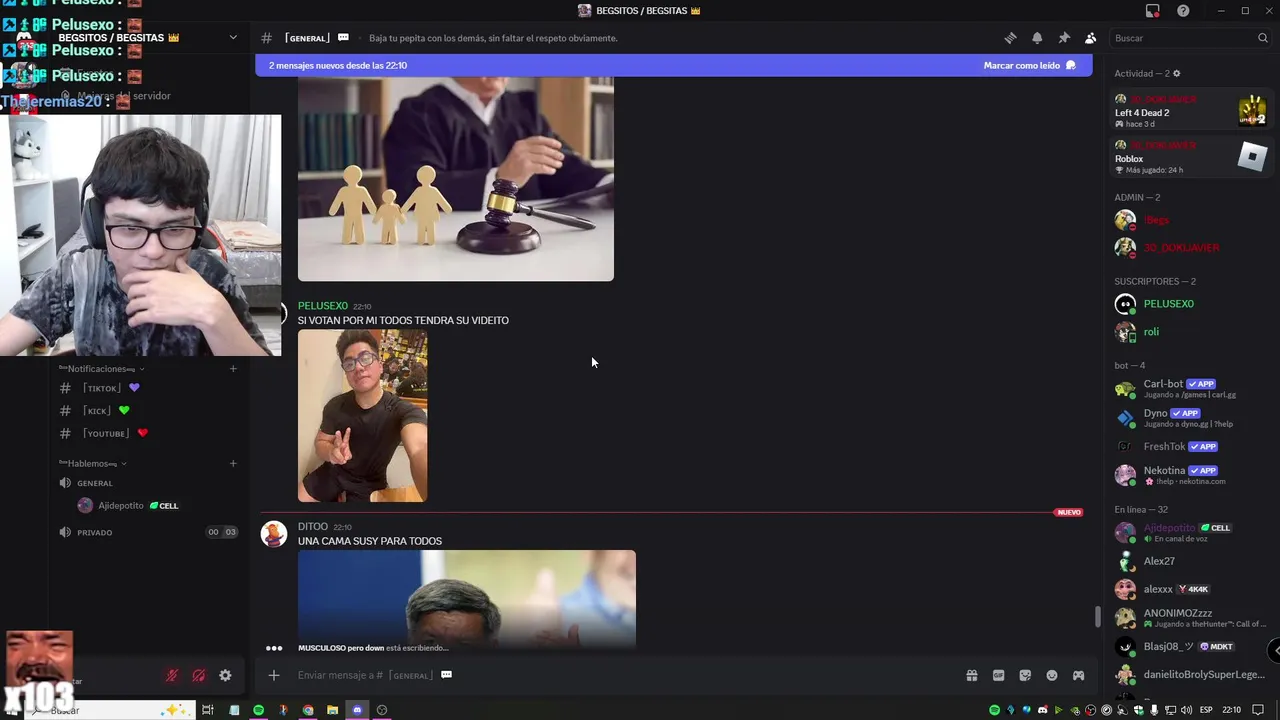Screen dimensions: 1280x720
Task: Open File Explorer from the taskbar
Action: click(333, 710)
